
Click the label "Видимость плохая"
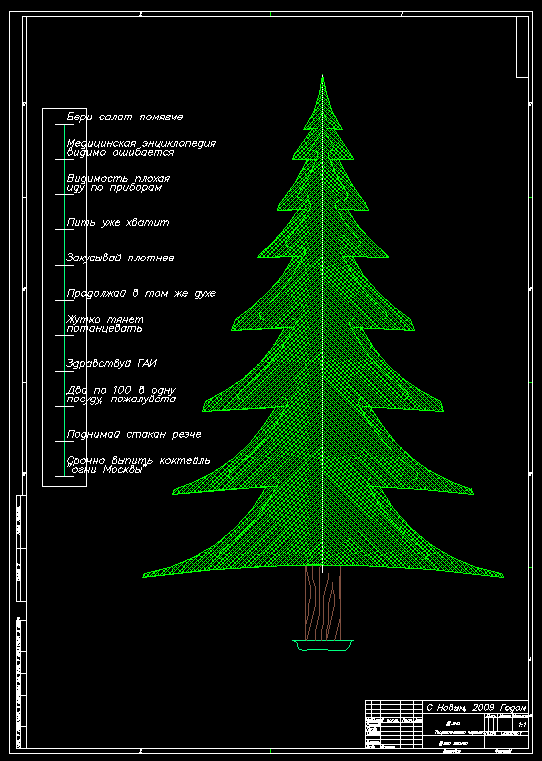(x=118, y=179)
